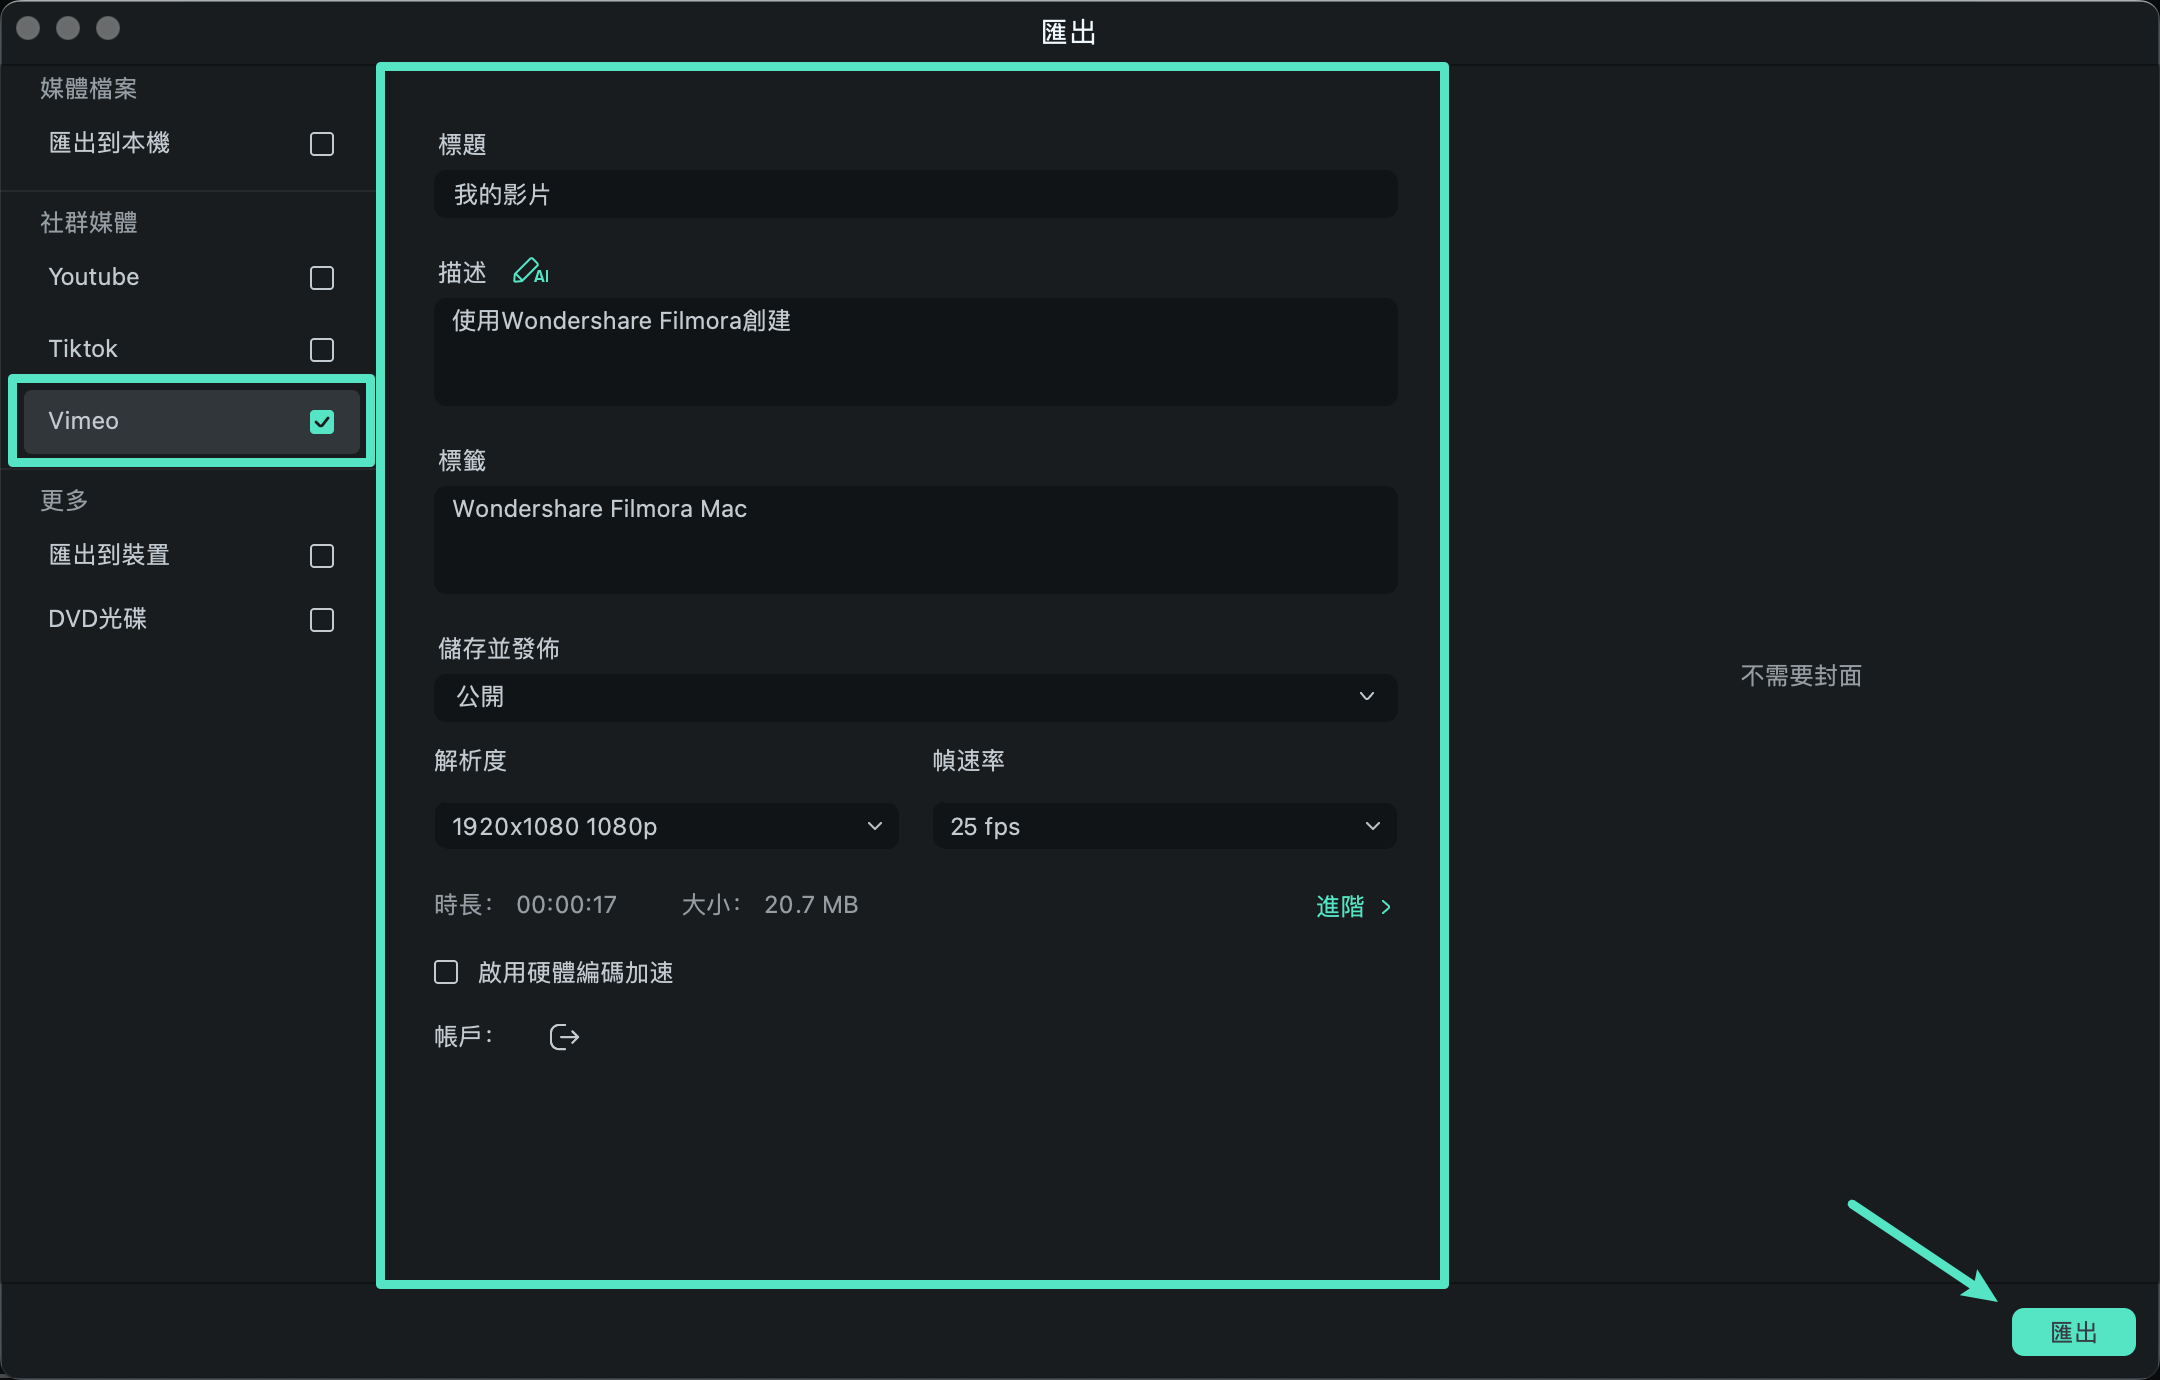Select the Vimeo sidebar item
This screenshot has height=1380, width=2160.
pos(190,421)
